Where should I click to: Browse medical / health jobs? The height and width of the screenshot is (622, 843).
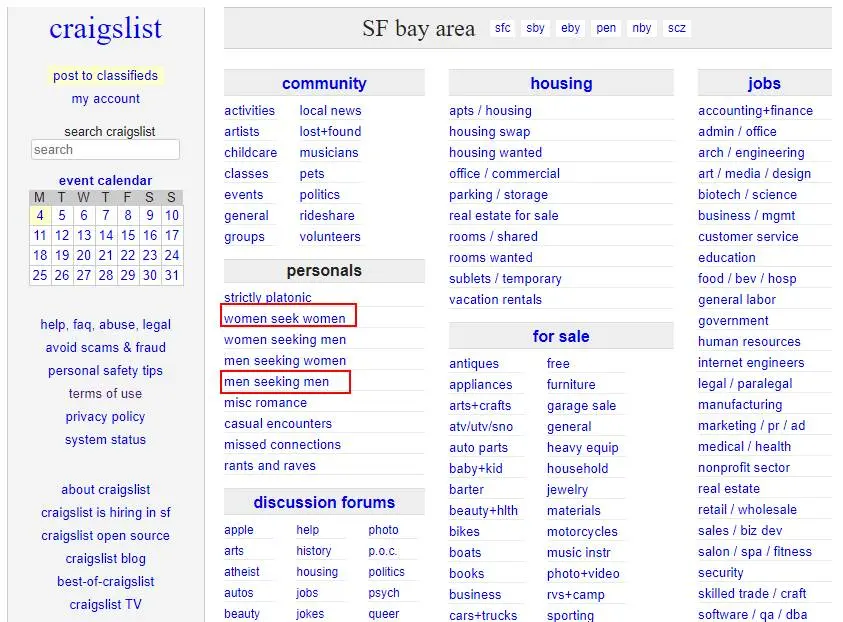pos(744,447)
